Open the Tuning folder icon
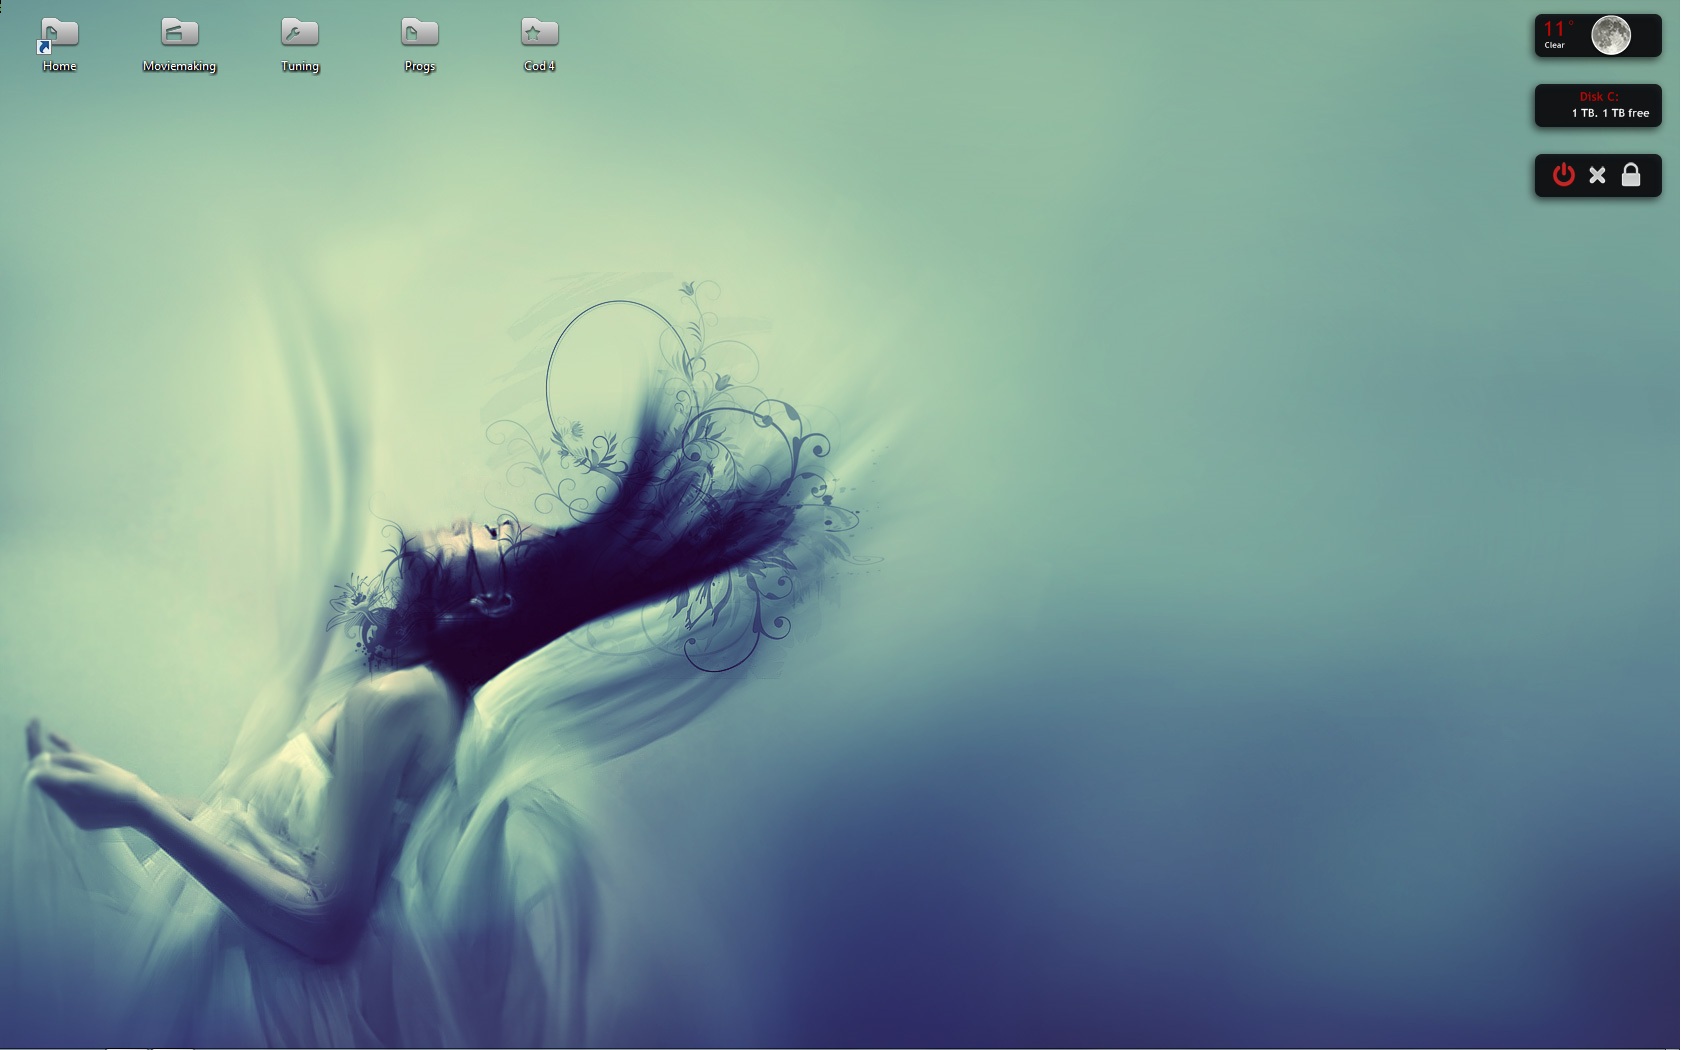This screenshot has height=1050, width=1689. (300, 33)
